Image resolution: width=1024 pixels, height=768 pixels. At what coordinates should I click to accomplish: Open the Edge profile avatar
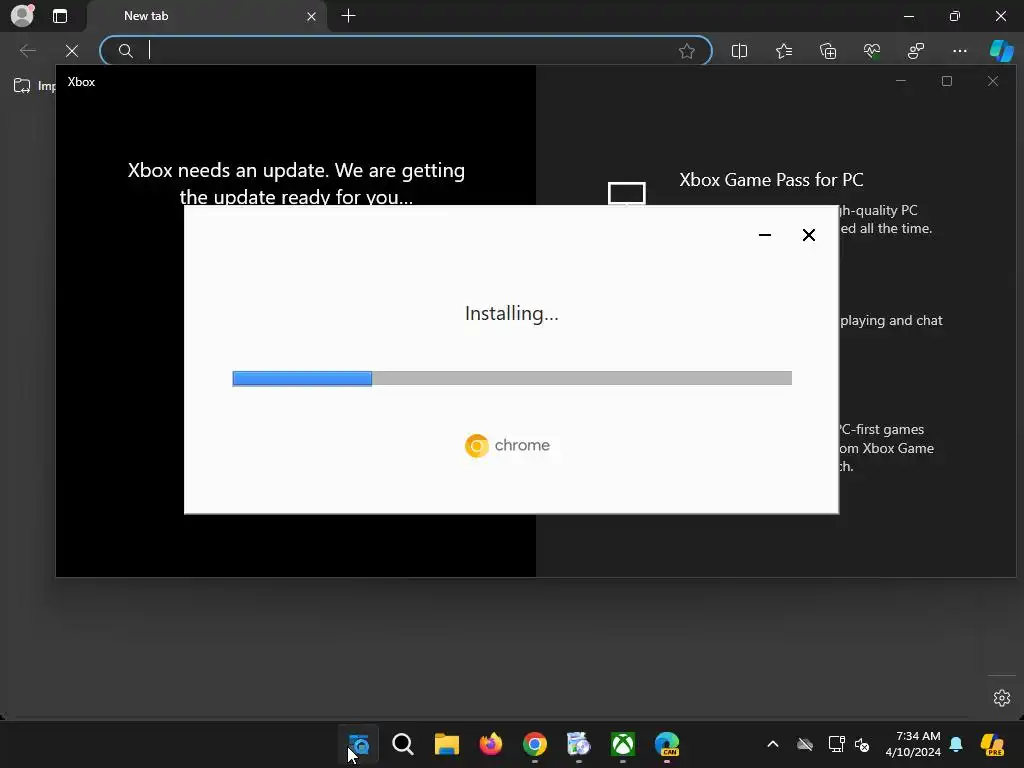pos(22,16)
